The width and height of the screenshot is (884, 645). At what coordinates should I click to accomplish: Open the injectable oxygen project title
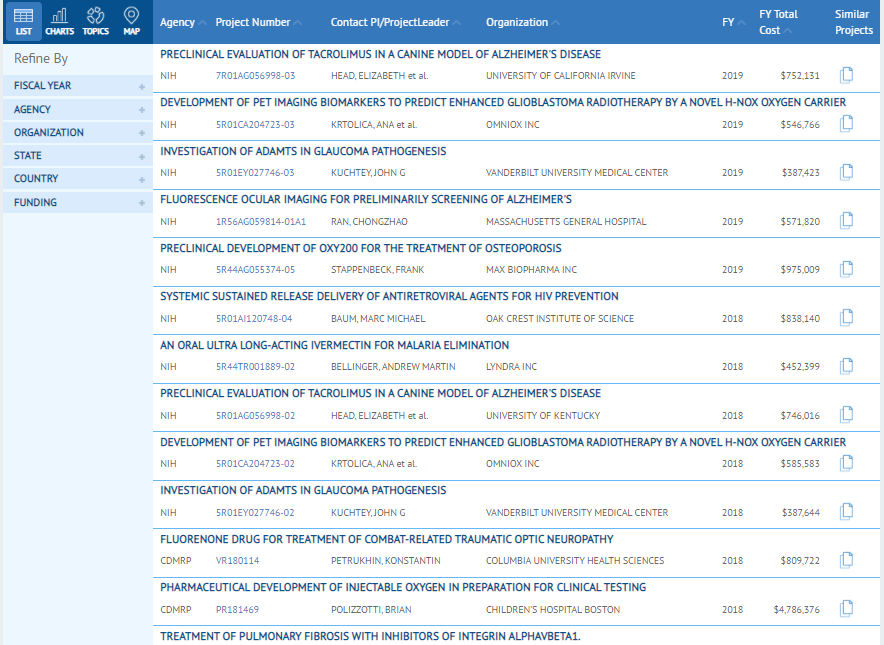point(403,587)
